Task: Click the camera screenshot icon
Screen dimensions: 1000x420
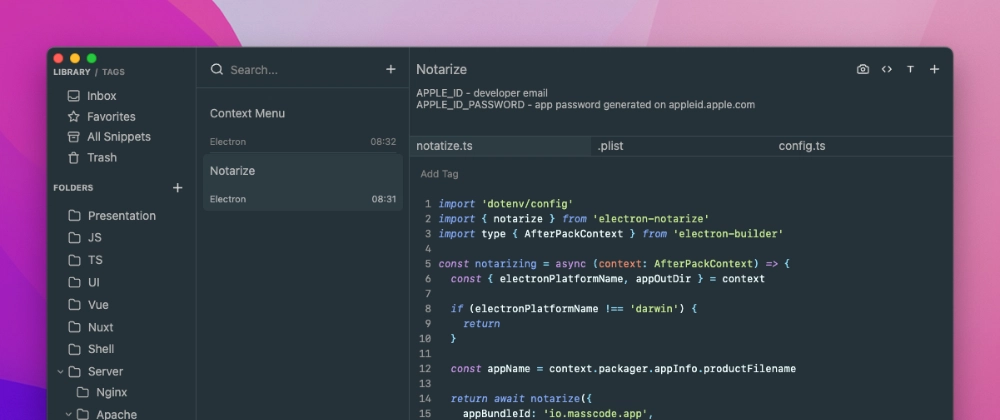Action: [862, 69]
